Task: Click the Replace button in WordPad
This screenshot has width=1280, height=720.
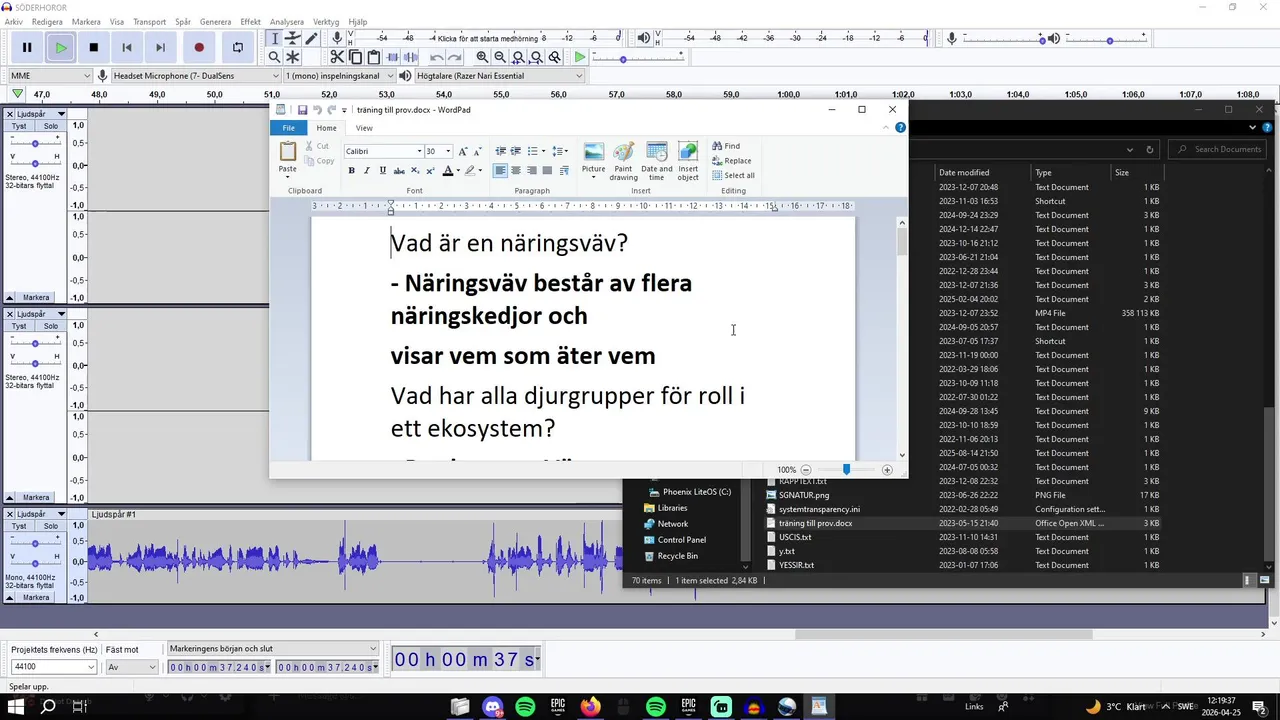Action: pos(731,160)
